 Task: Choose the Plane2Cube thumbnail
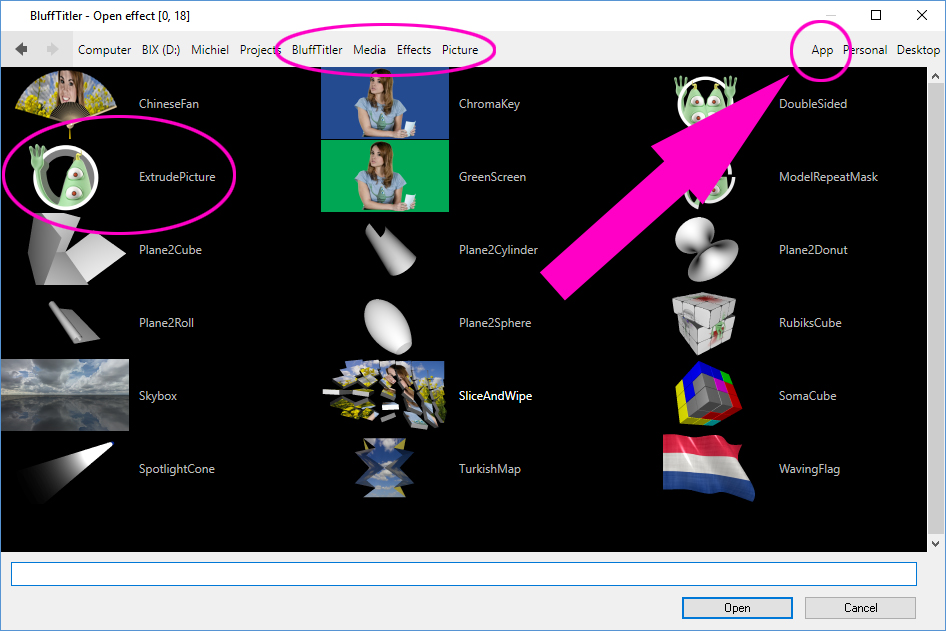pyautogui.click(x=75, y=250)
